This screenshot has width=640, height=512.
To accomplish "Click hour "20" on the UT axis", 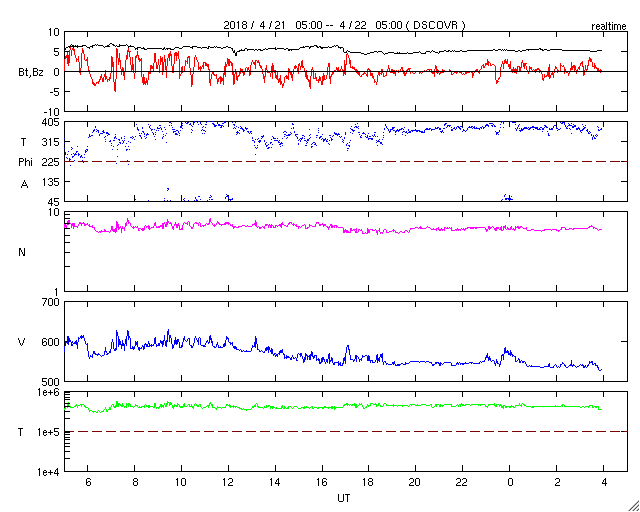I will (x=416, y=482).
